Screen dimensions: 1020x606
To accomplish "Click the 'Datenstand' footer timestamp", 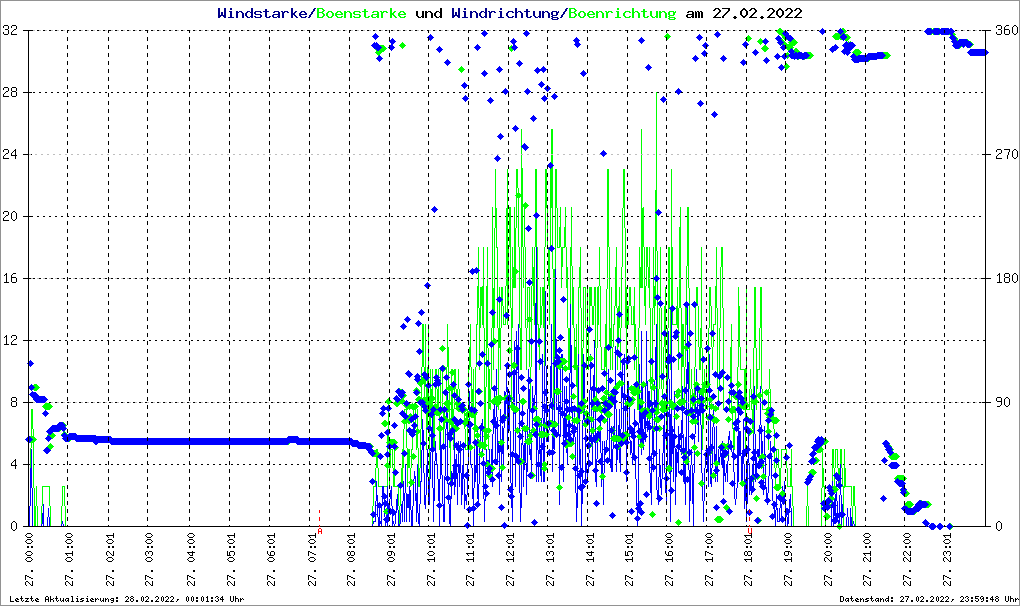I will (x=927, y=599).
